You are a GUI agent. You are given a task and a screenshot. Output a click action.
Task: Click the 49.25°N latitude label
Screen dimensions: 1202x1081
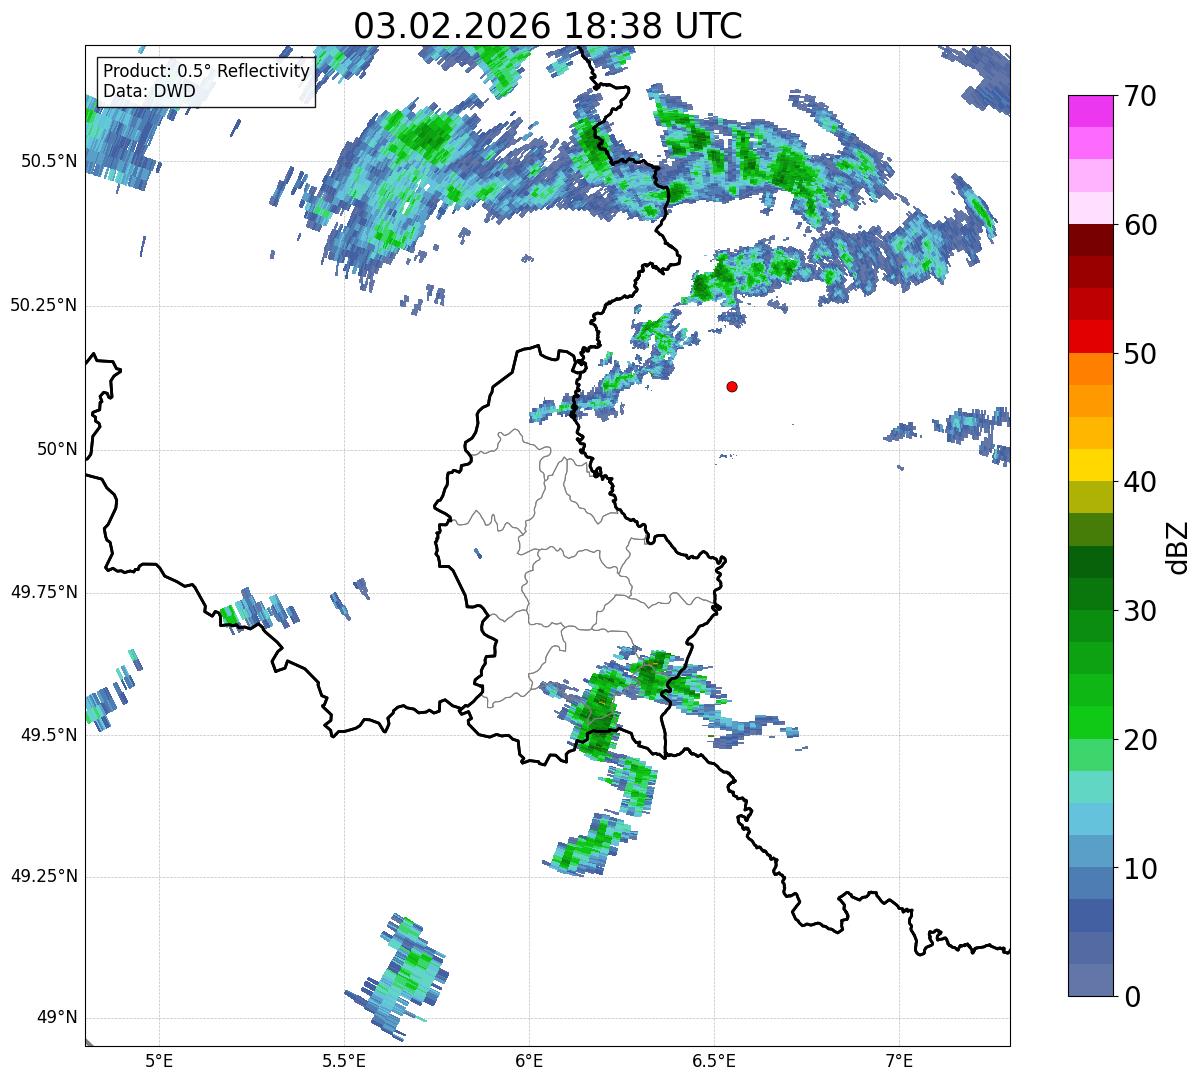click(44, 876)
